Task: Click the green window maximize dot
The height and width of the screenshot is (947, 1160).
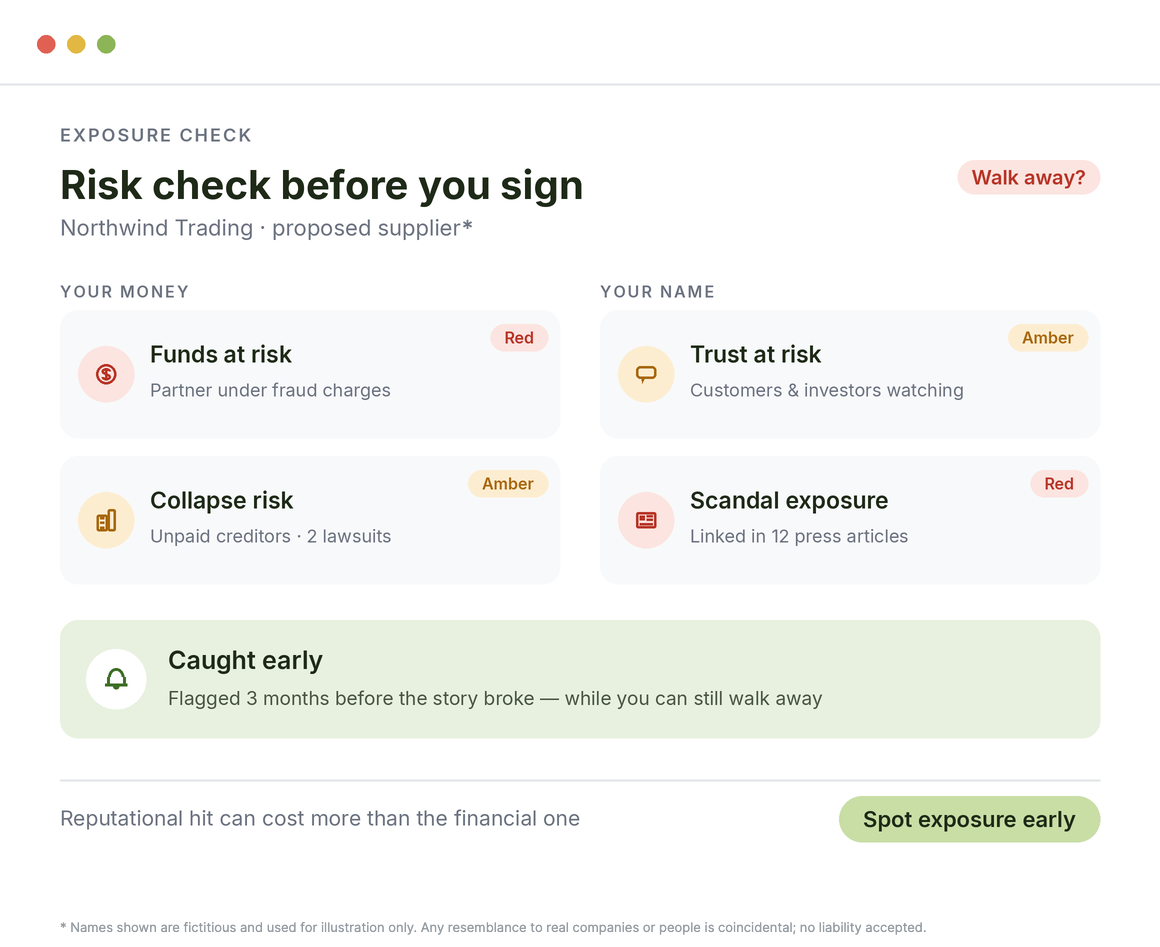Action: (106, 44)
